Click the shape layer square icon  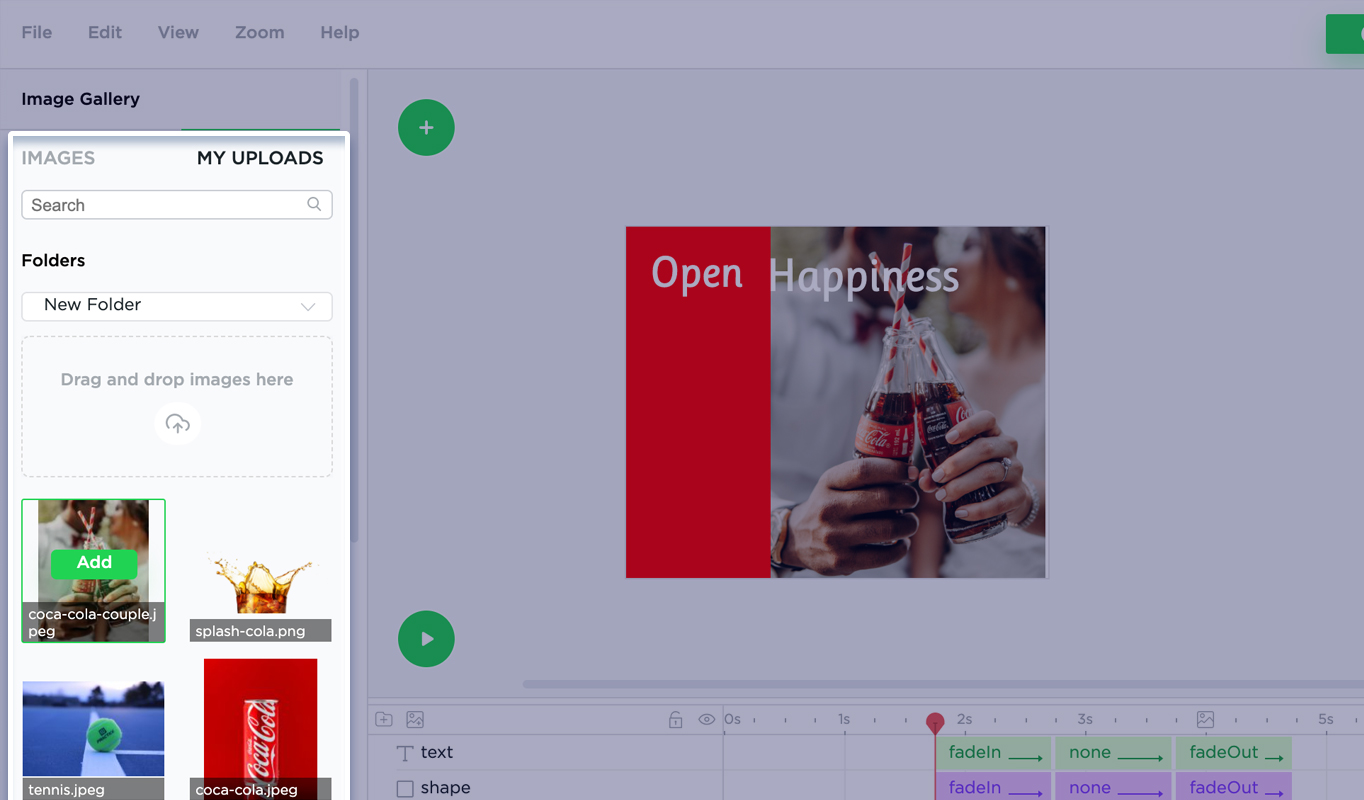click(405, 788)
